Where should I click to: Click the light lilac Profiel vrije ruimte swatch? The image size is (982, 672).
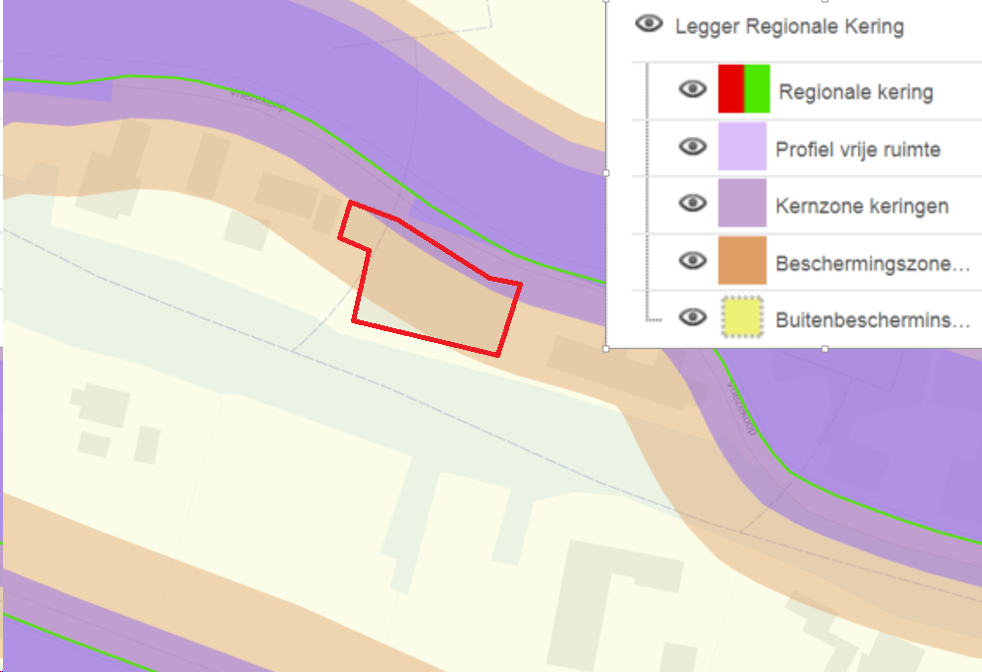tap(742, 147)
